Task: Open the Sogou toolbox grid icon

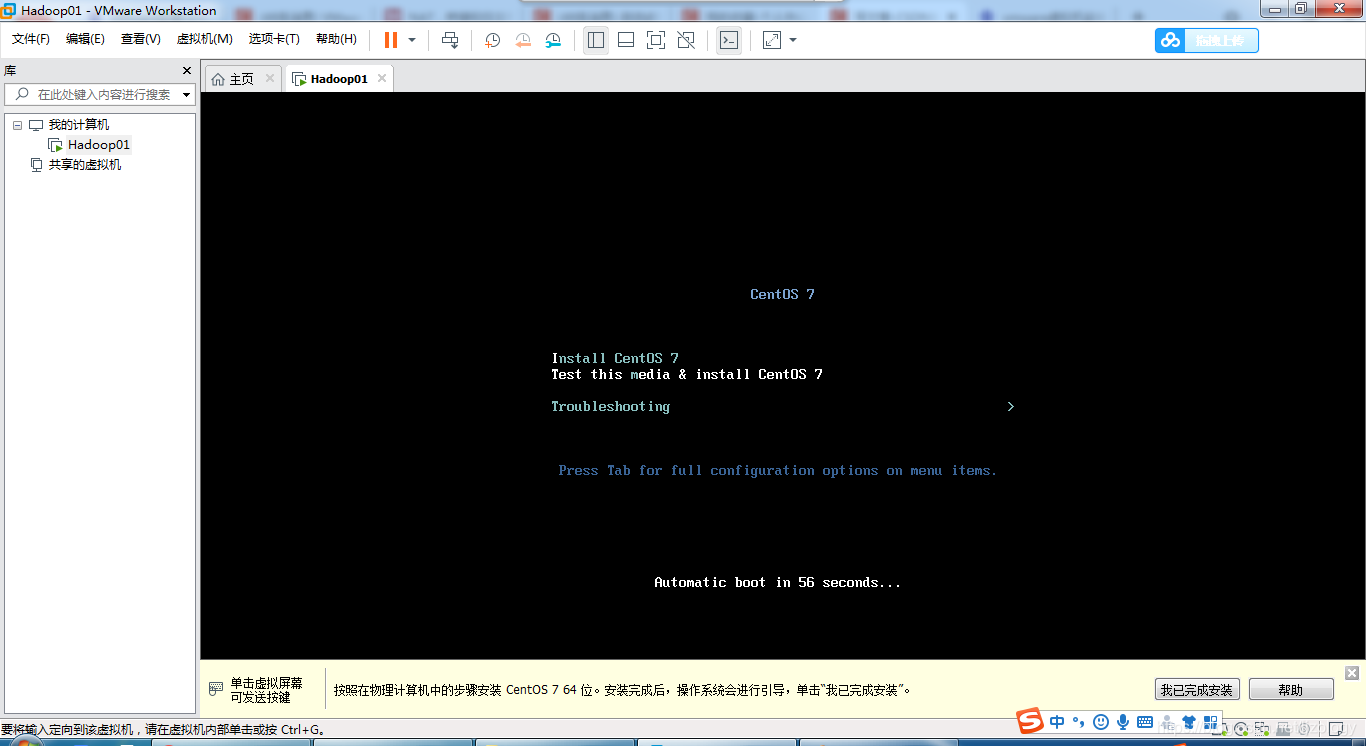Action: point(1211,722)
